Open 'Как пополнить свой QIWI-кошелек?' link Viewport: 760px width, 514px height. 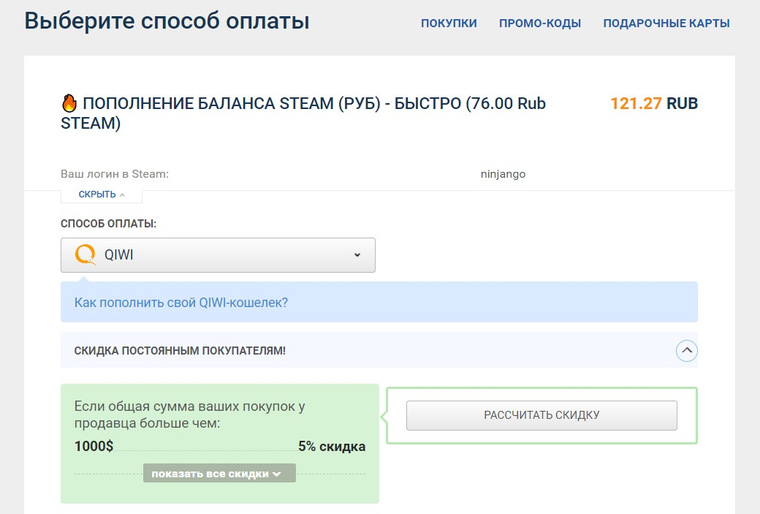tap(181, 303)
